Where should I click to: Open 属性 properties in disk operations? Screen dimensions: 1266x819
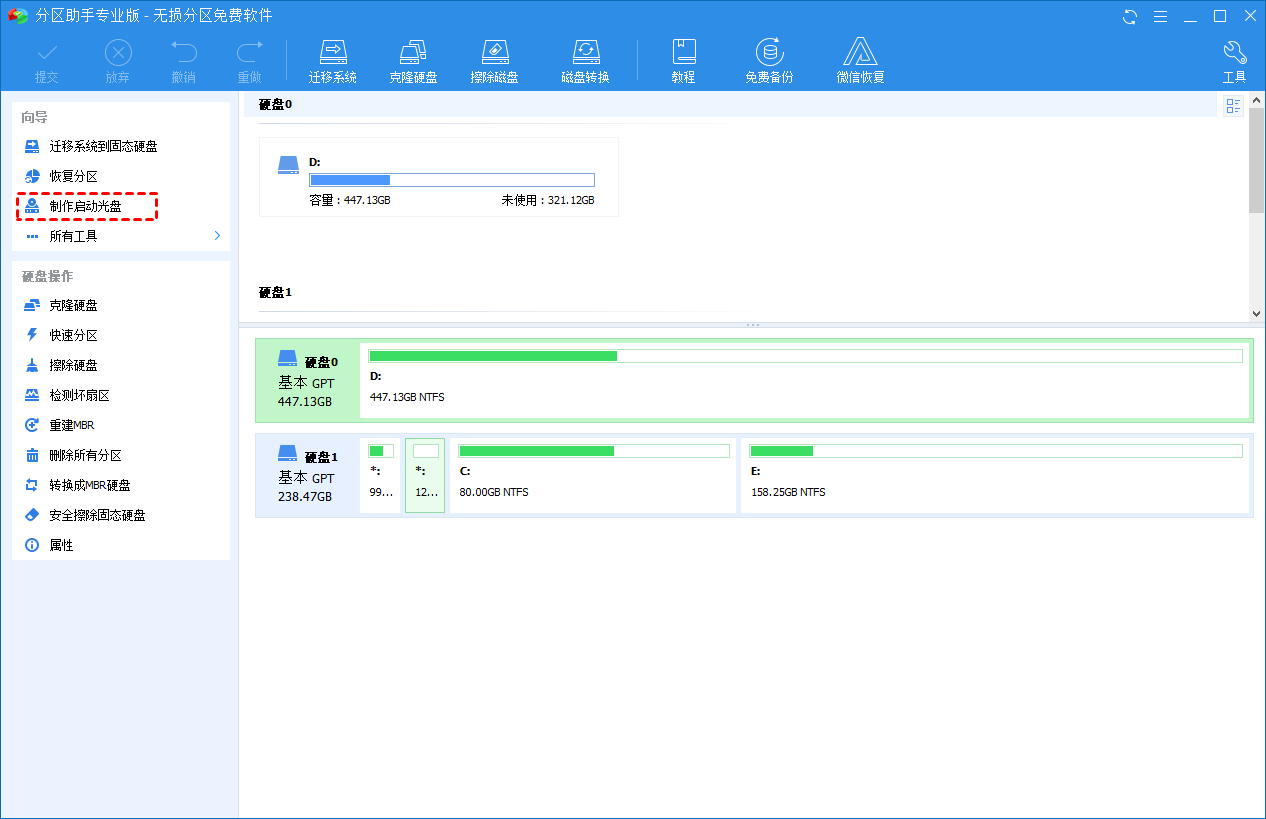pos(49,545)
